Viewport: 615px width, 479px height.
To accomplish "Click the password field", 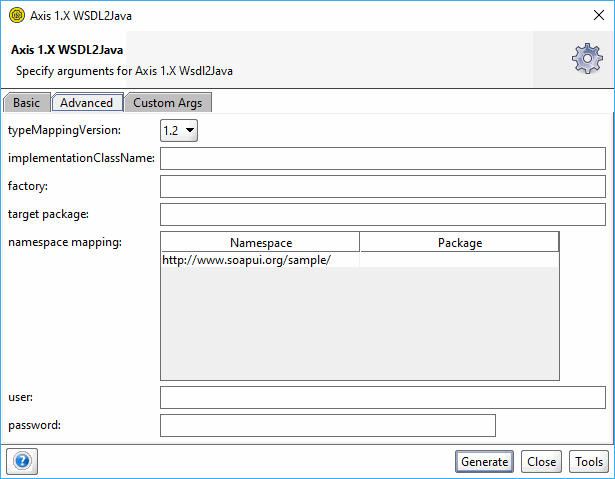I will (x=328, y=425).
